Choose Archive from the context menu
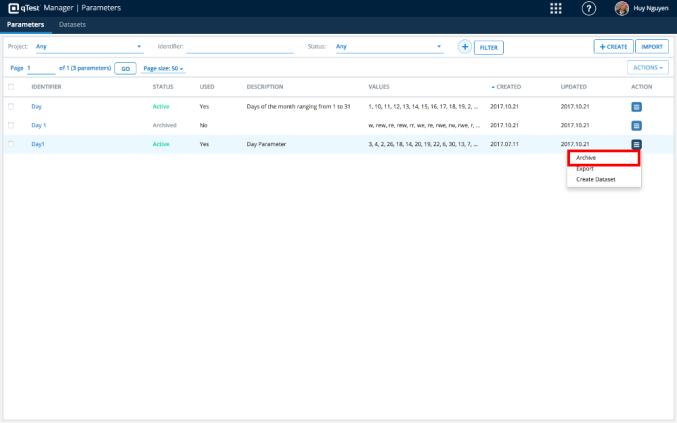Screen dimensions: 677x423 603,158
